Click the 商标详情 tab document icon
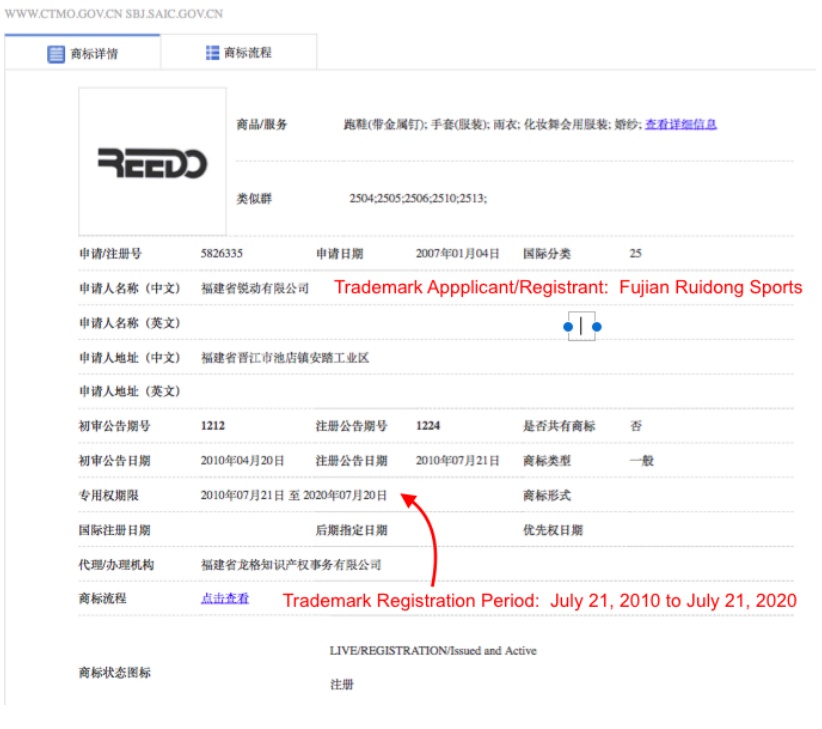This screenshot has height=729, width=822. click(57, 54)
